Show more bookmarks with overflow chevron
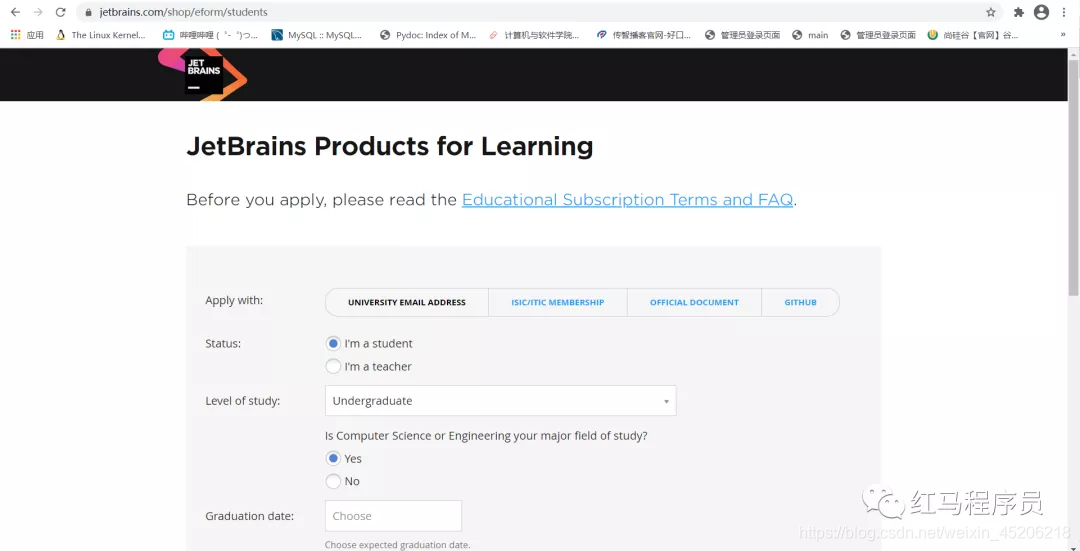Screen dimensions: 1080x551 click(x=1063, y=35)
